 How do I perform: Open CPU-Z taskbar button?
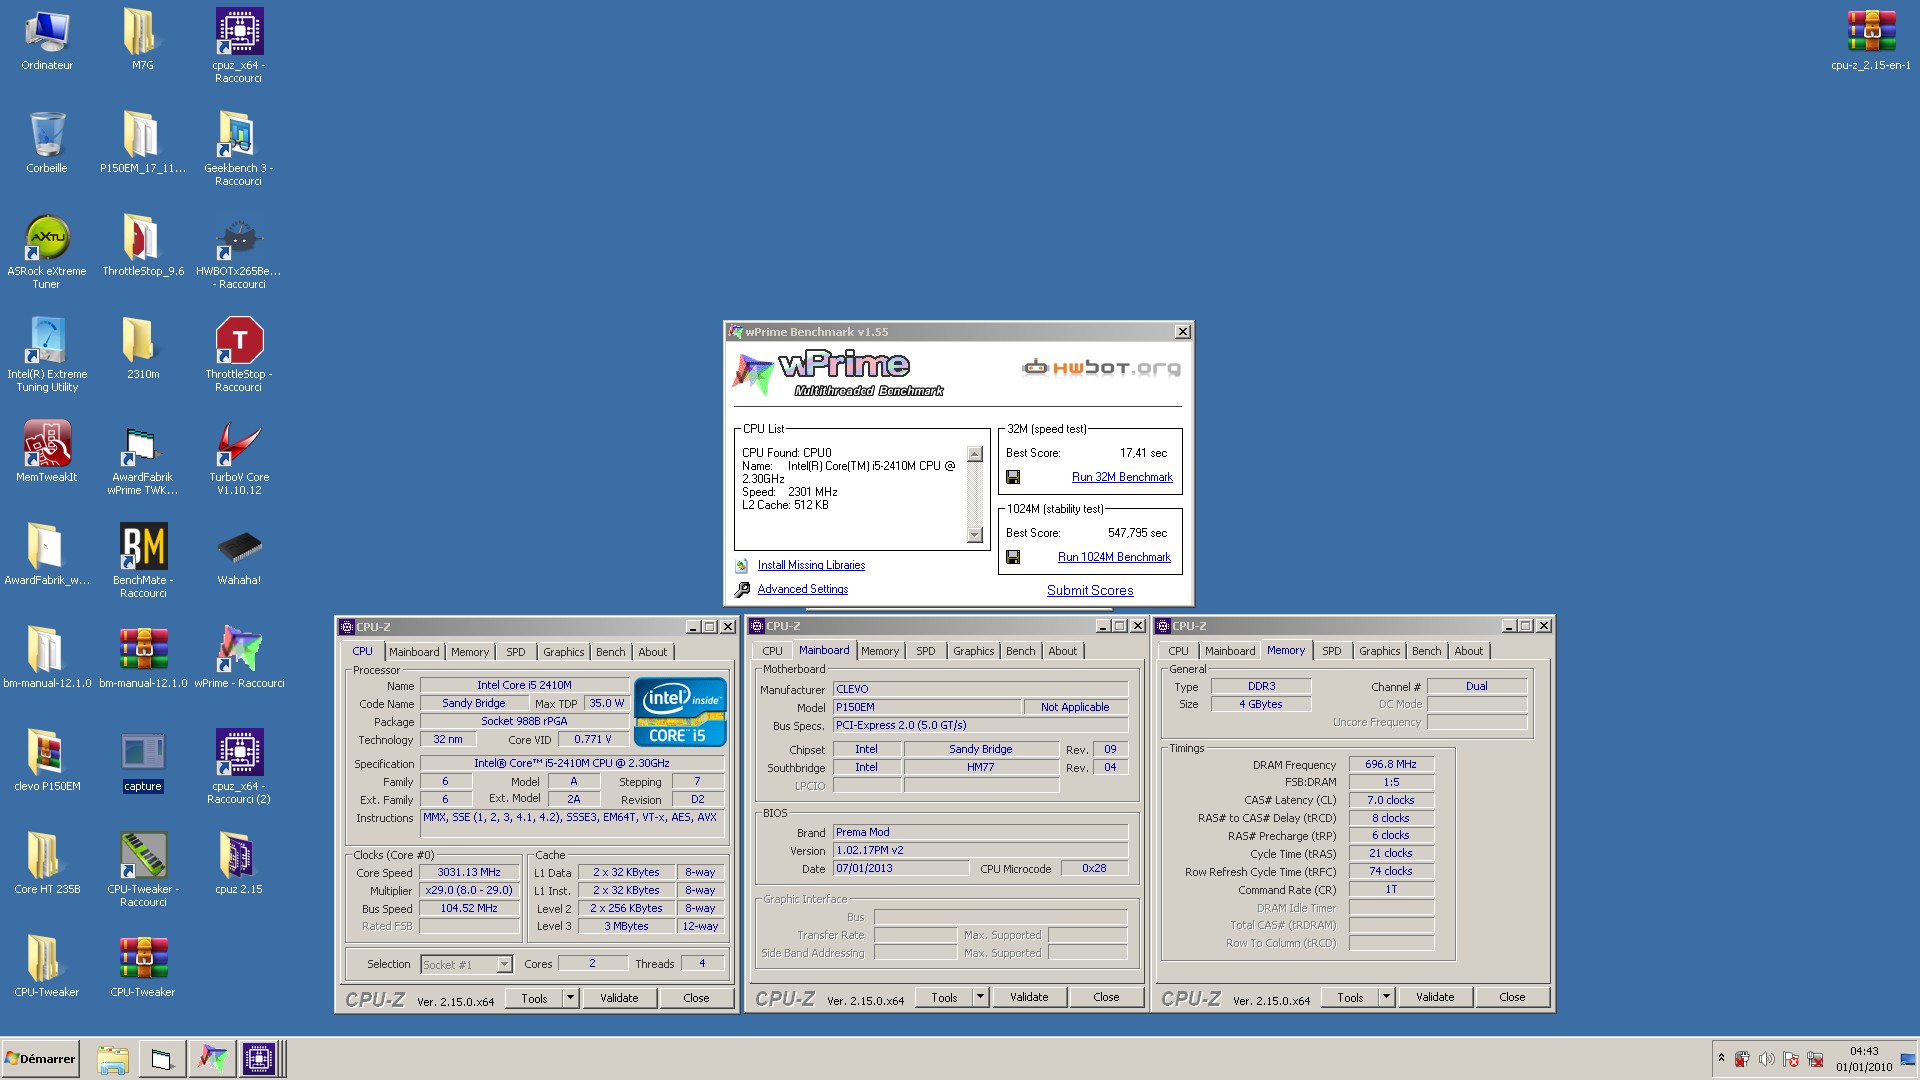coord(258,1058)
